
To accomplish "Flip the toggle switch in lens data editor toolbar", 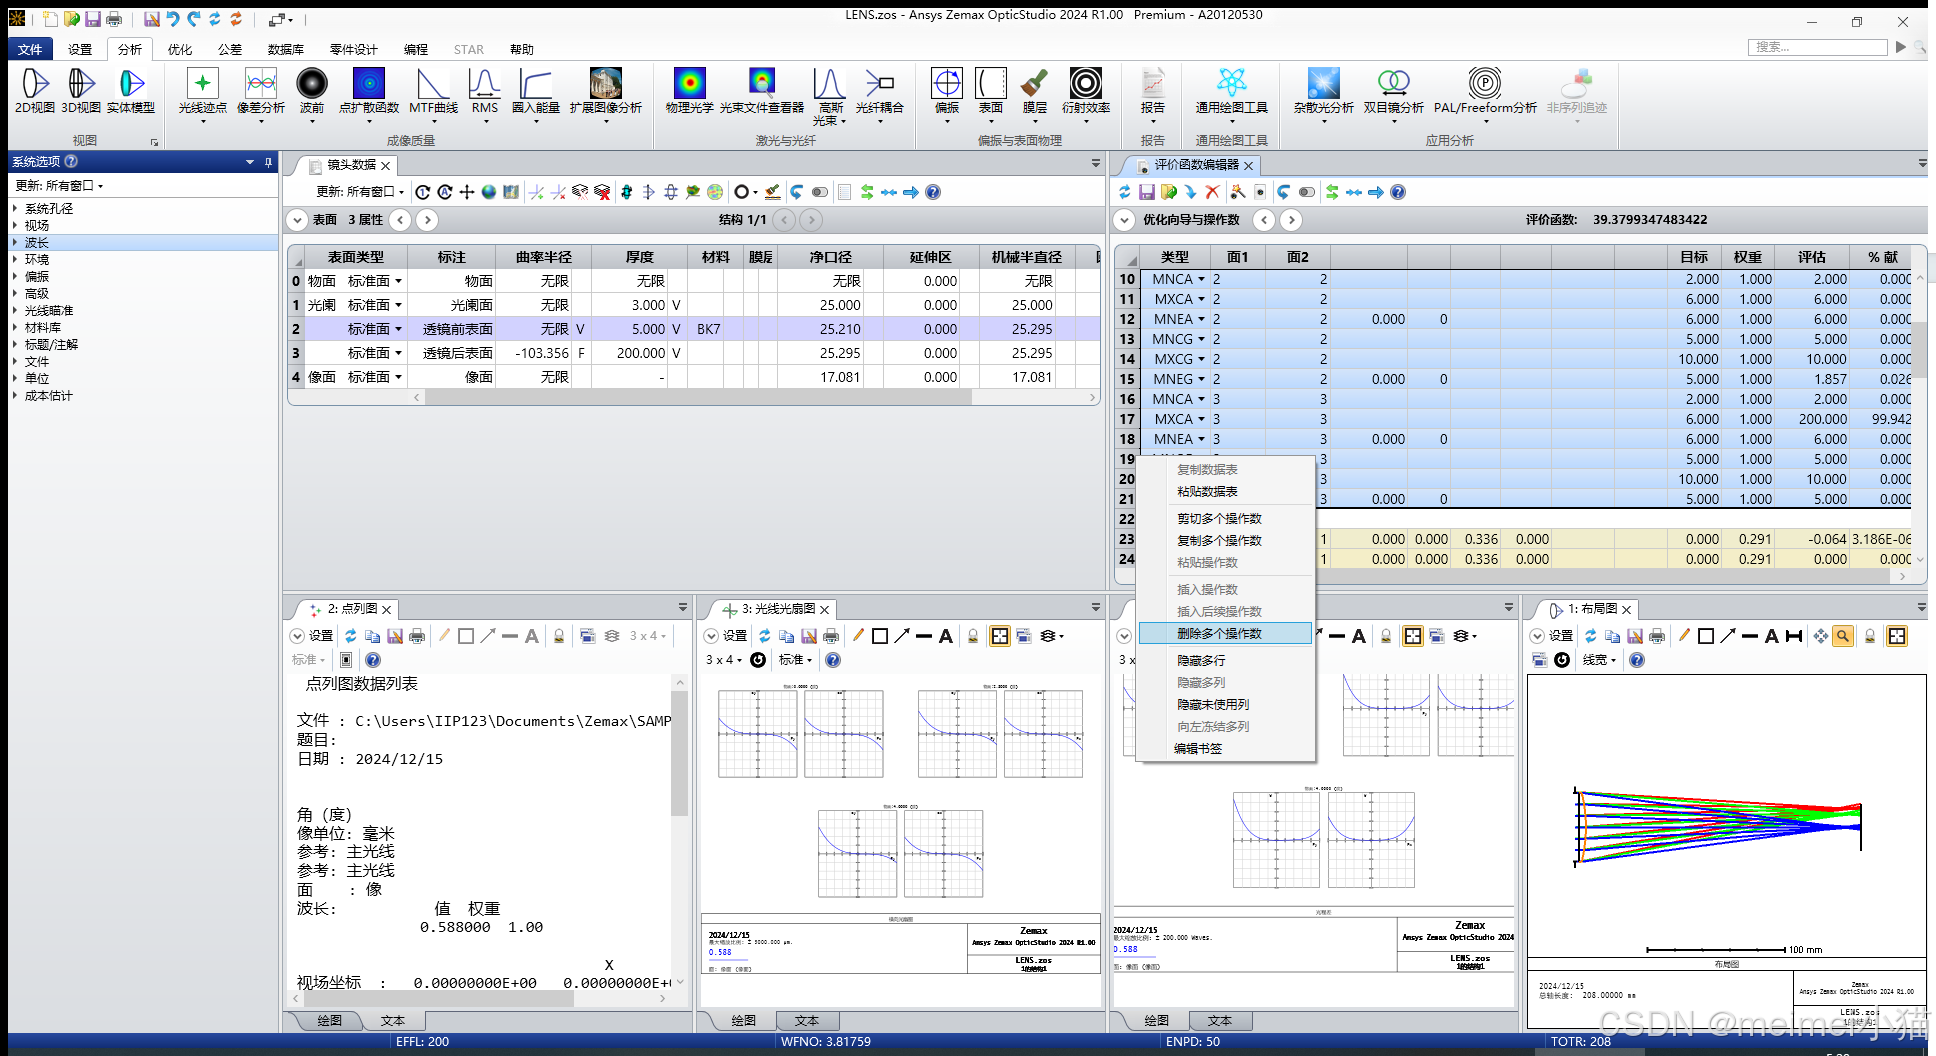I will [x=820, y=192].
